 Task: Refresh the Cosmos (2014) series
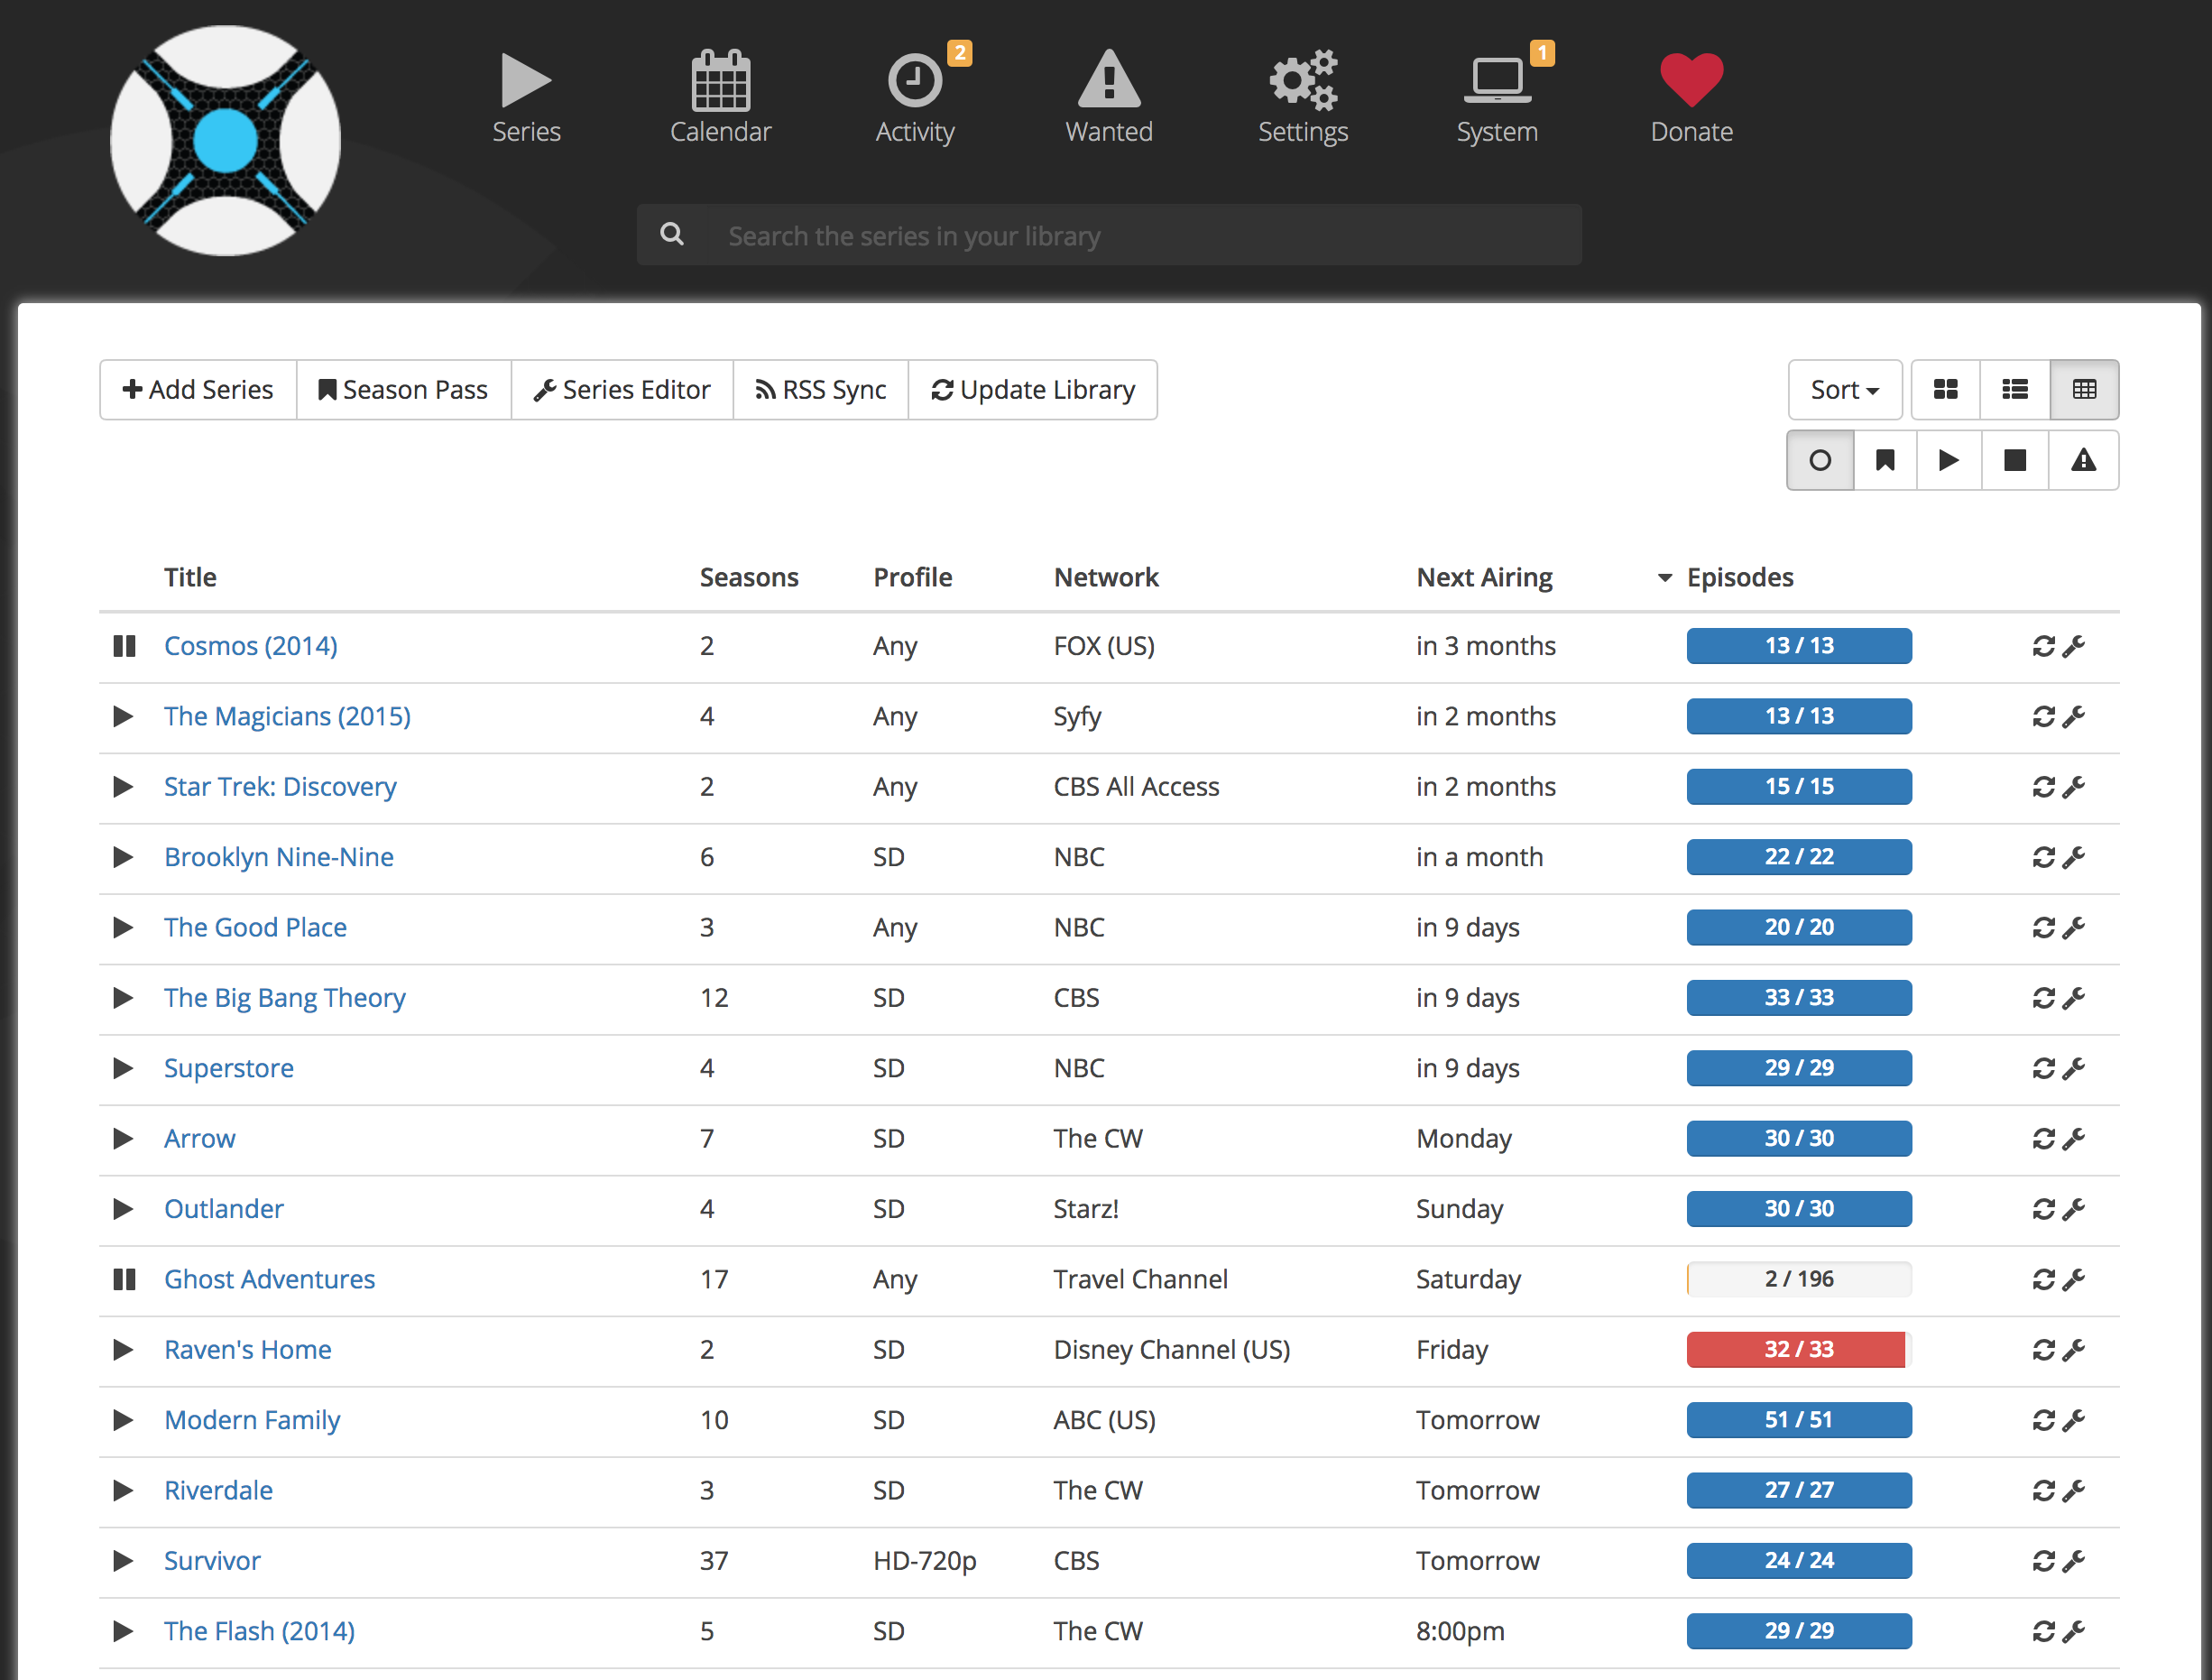[x=2043, y=646]
